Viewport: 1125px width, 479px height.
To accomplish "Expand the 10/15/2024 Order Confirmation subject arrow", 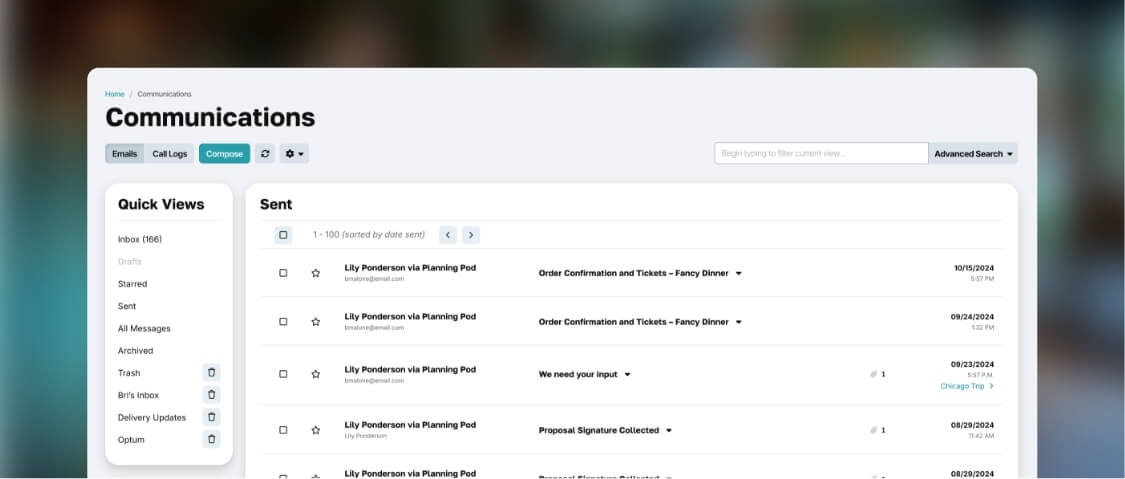I will pyautogui.click(x=738, y=273).
